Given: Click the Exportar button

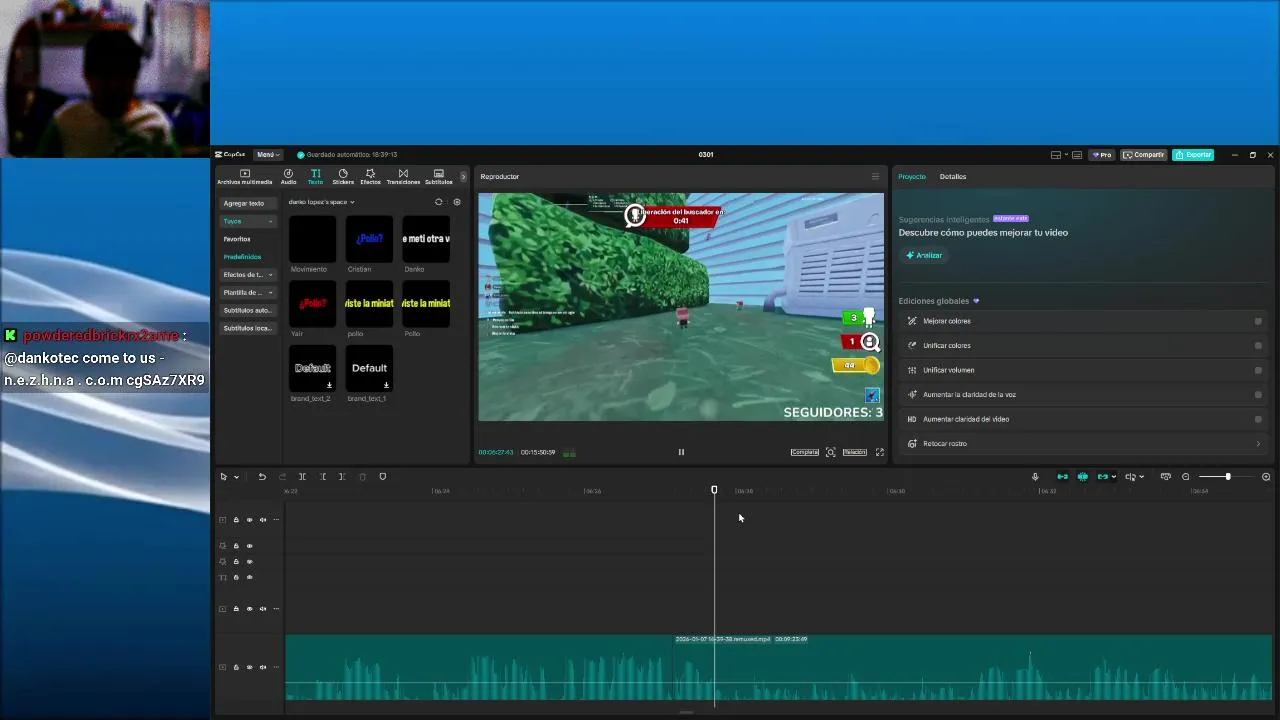Looking at the screenshot, I should pos(1194,155).
